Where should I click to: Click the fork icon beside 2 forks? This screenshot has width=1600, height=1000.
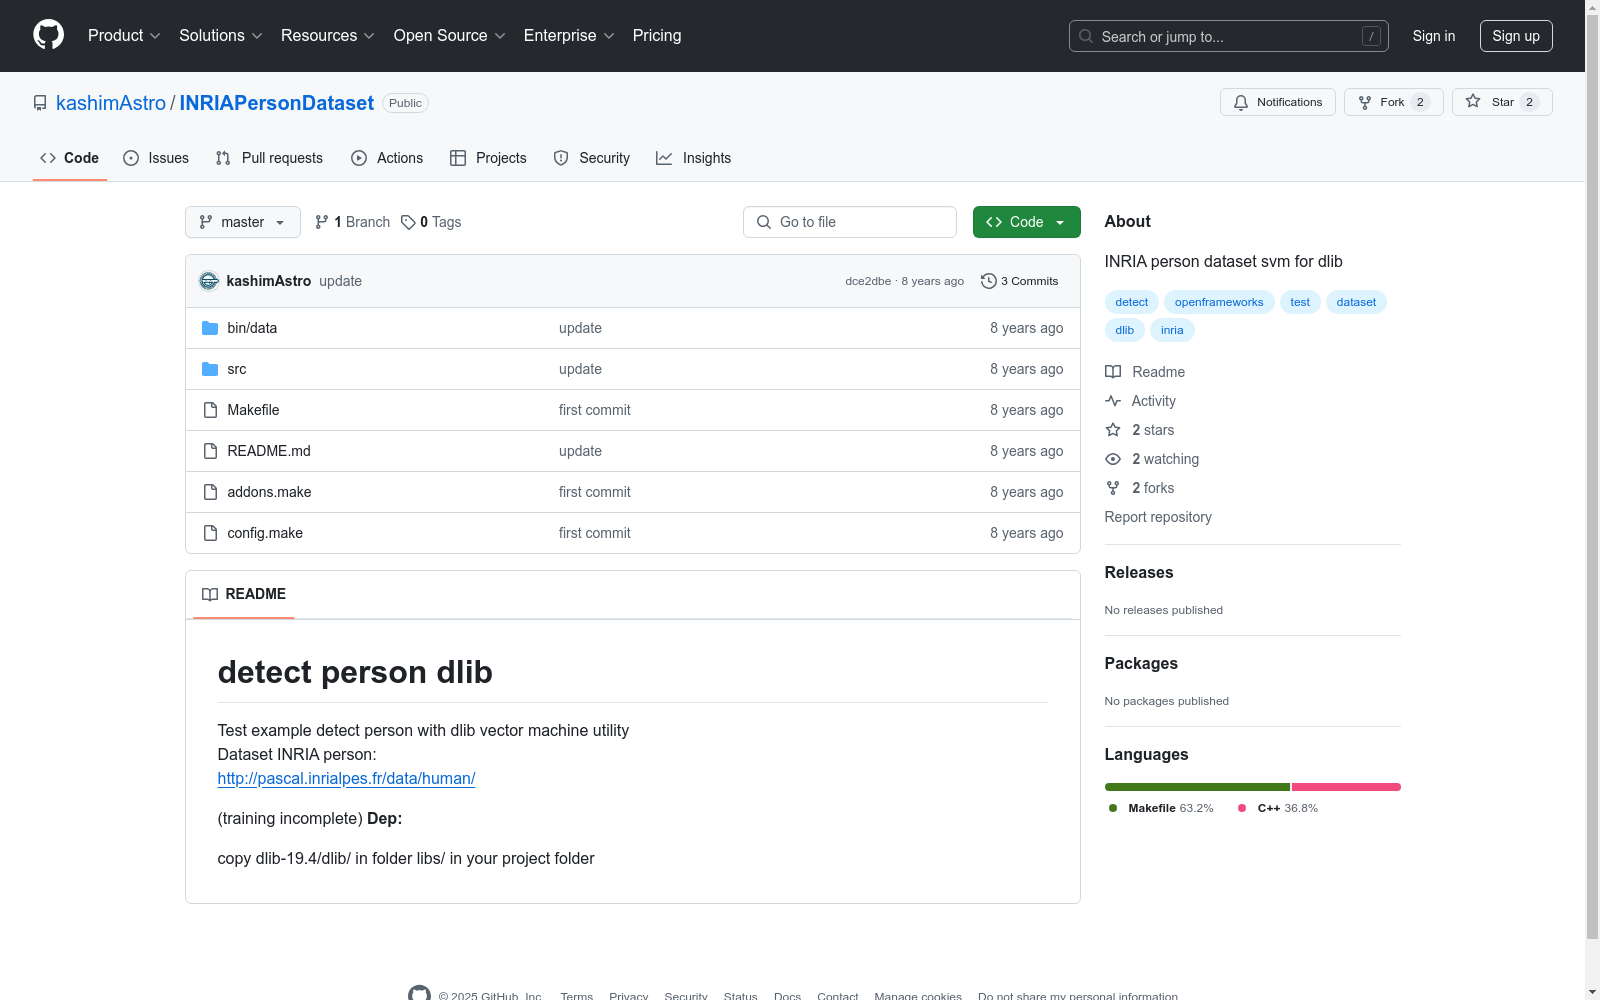[x=1113, y=488]
